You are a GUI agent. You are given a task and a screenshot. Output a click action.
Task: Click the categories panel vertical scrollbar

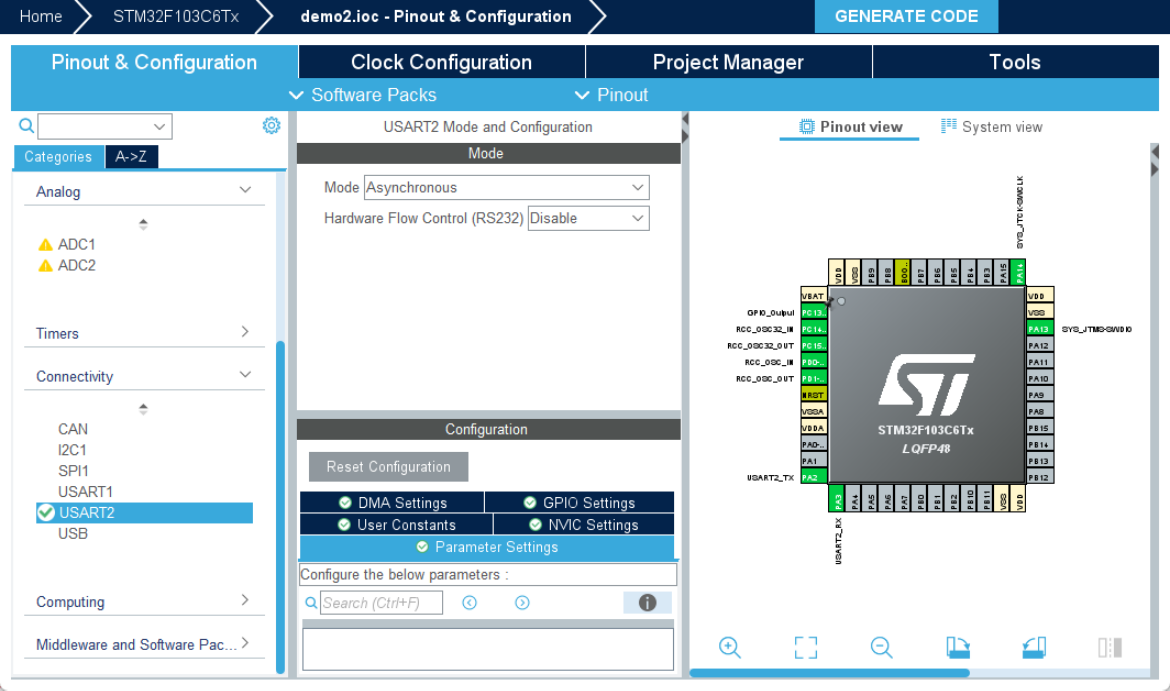pos(281,507)
